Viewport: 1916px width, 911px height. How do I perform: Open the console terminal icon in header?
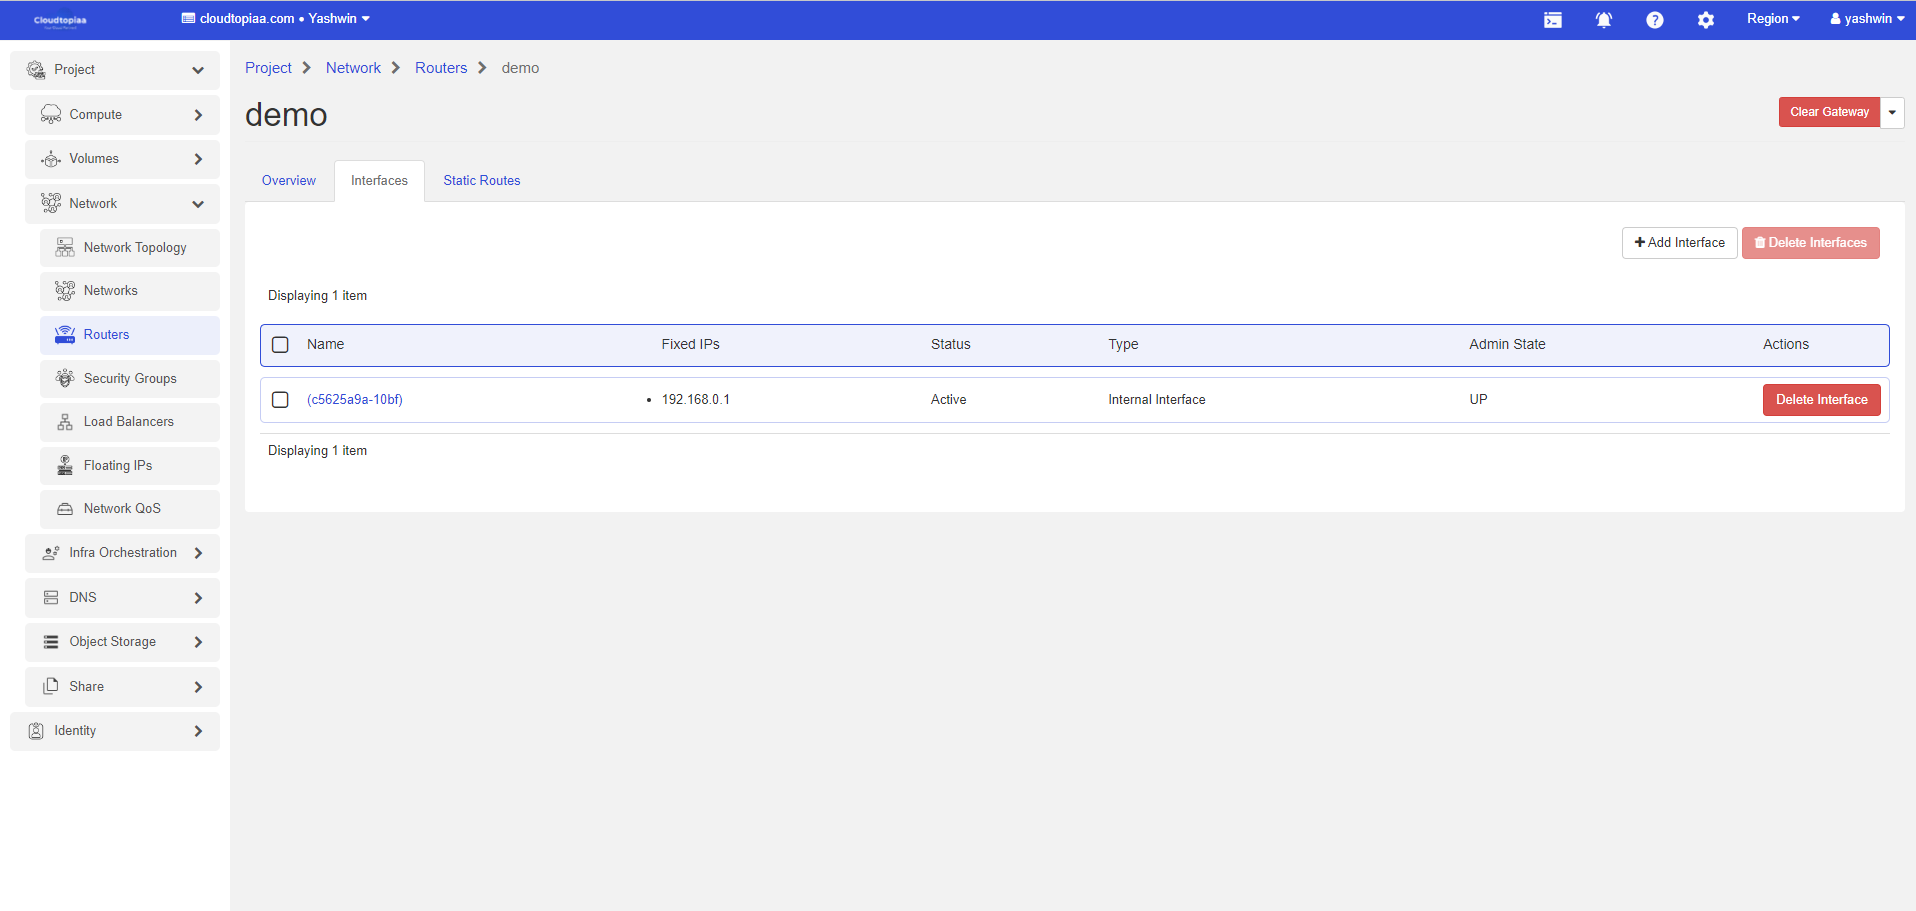pyautogui.click(x=1552, y=20)
